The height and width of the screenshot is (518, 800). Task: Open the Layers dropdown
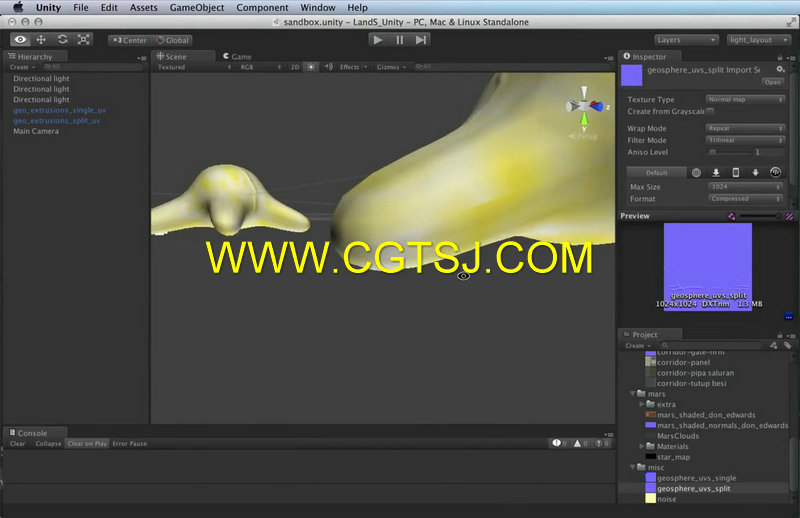point(686,40)
